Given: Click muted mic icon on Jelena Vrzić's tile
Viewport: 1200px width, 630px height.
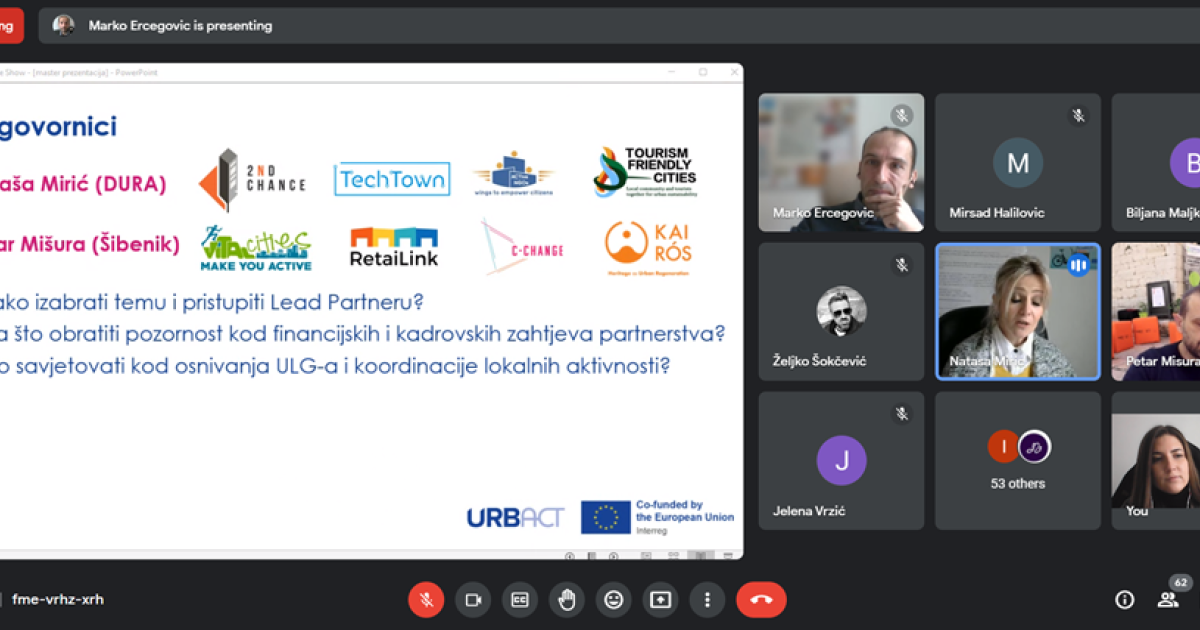Looking at the screenshot, I should [902, 414].
